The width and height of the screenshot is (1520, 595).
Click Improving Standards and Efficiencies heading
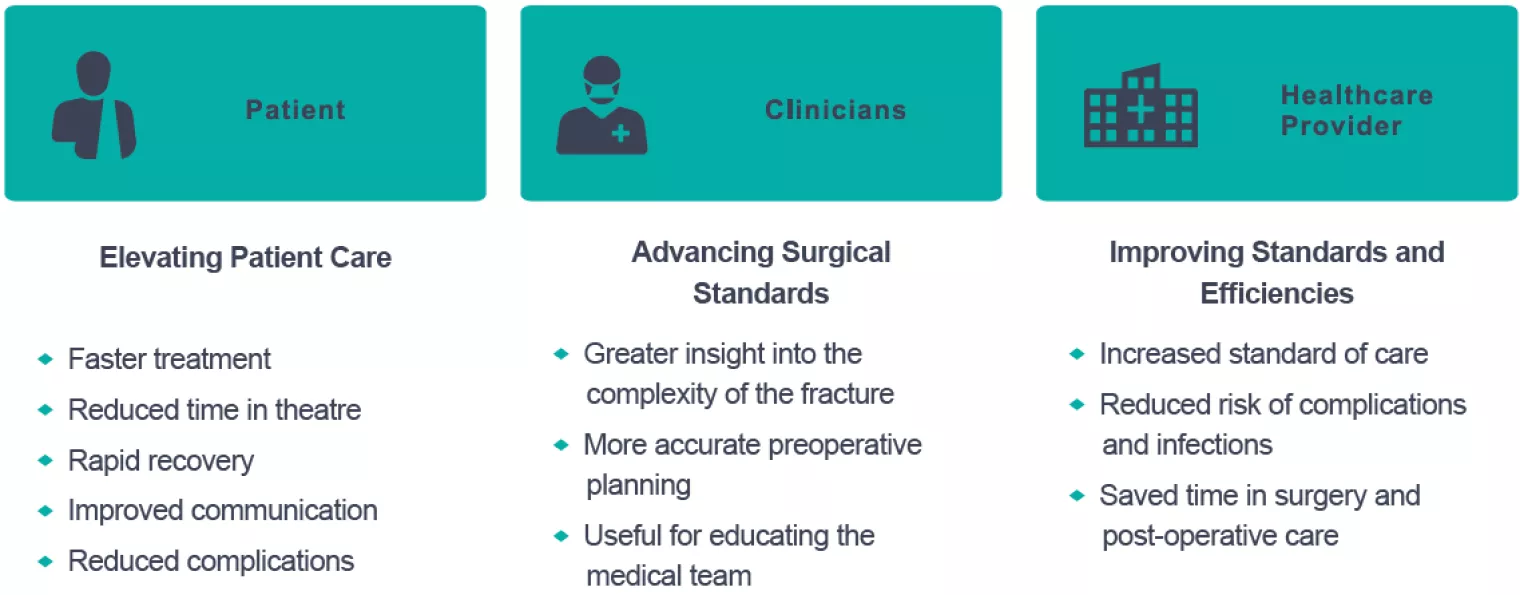[x=1277, y=272]
